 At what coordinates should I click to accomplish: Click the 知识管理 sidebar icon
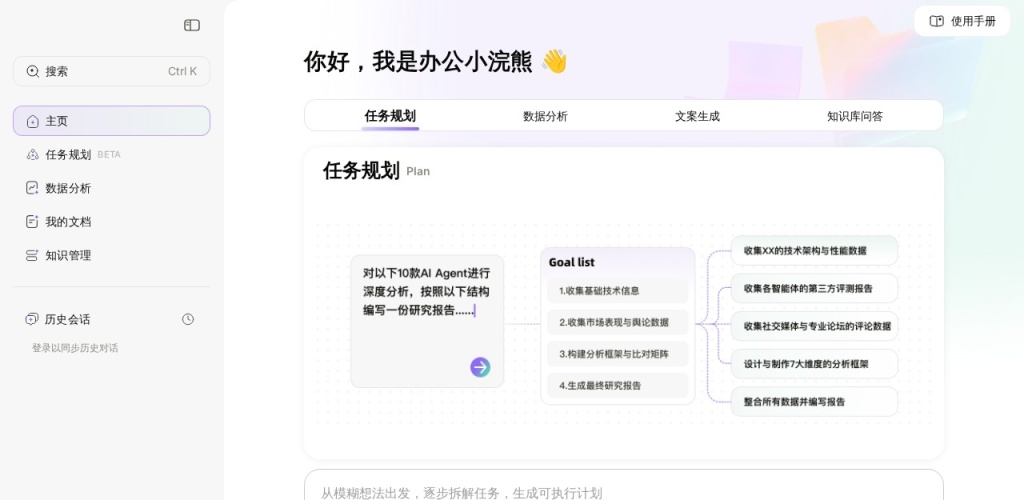click(x=33, y=255)
